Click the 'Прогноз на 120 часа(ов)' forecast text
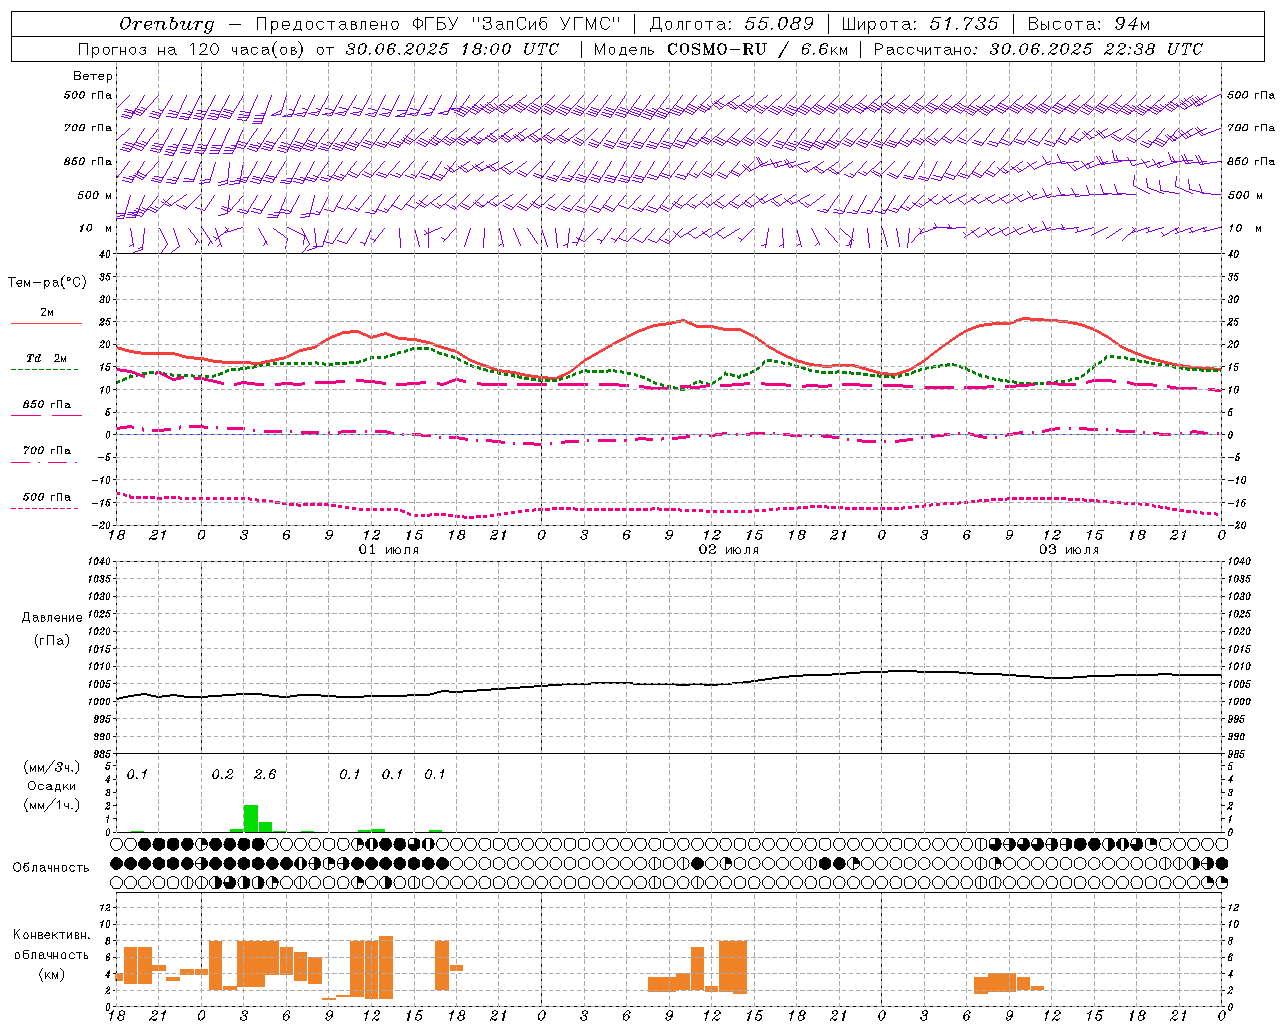The image size is (1280, 1024). (192, 49)
